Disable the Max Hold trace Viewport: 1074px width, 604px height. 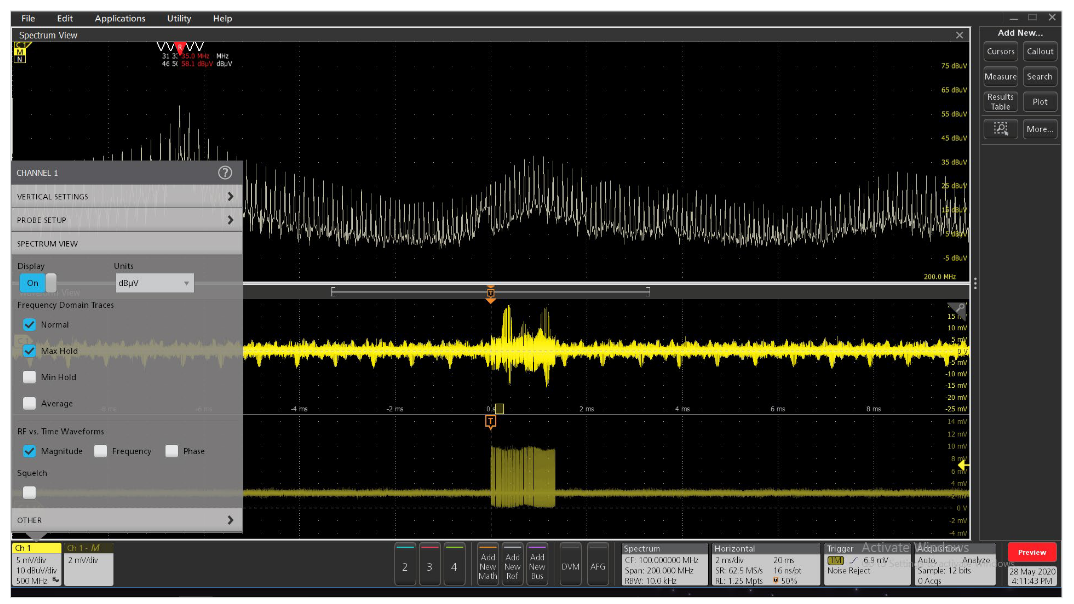click(30, 351)
